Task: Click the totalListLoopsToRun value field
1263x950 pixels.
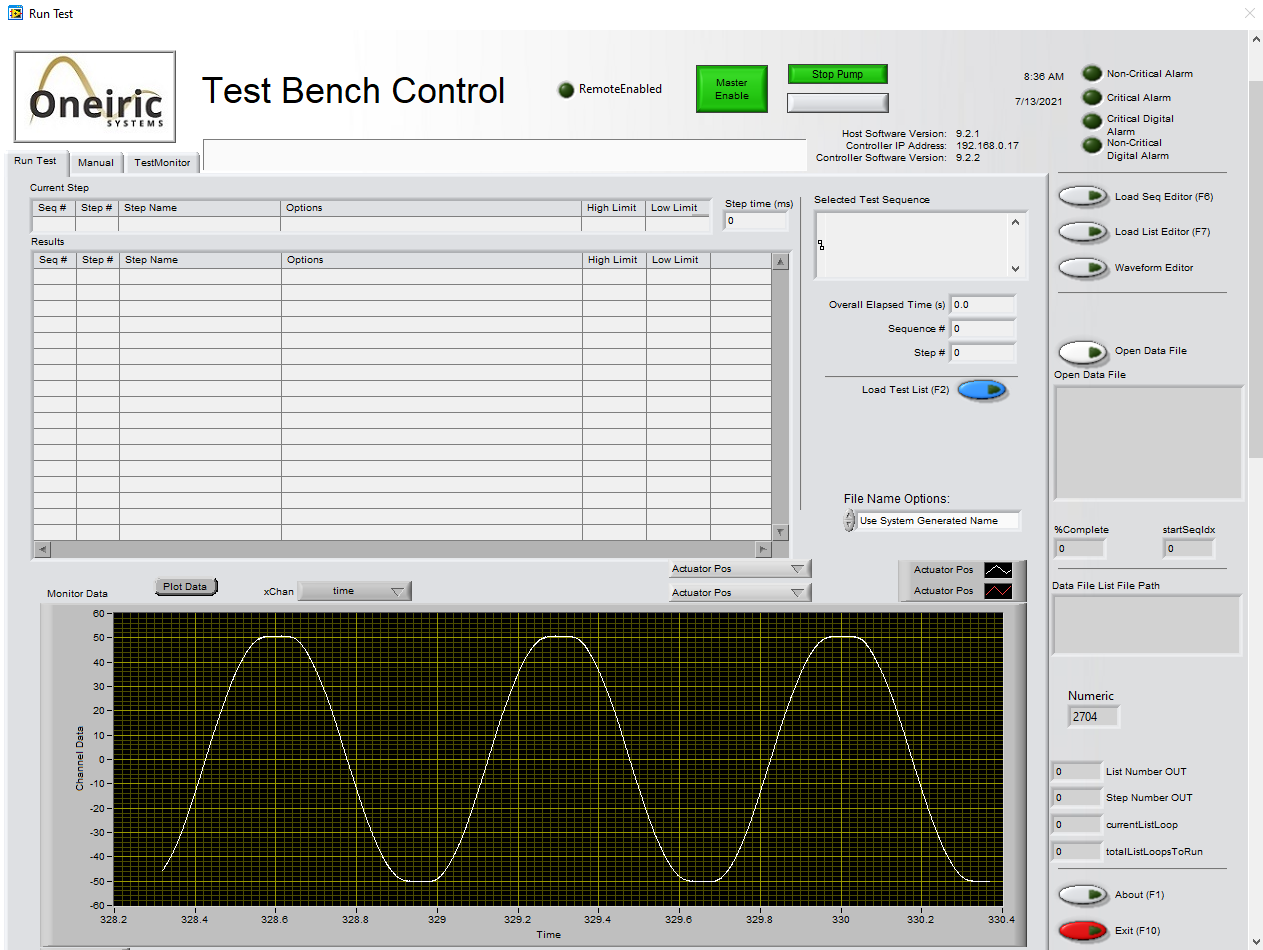Action: pos(1076,852)
